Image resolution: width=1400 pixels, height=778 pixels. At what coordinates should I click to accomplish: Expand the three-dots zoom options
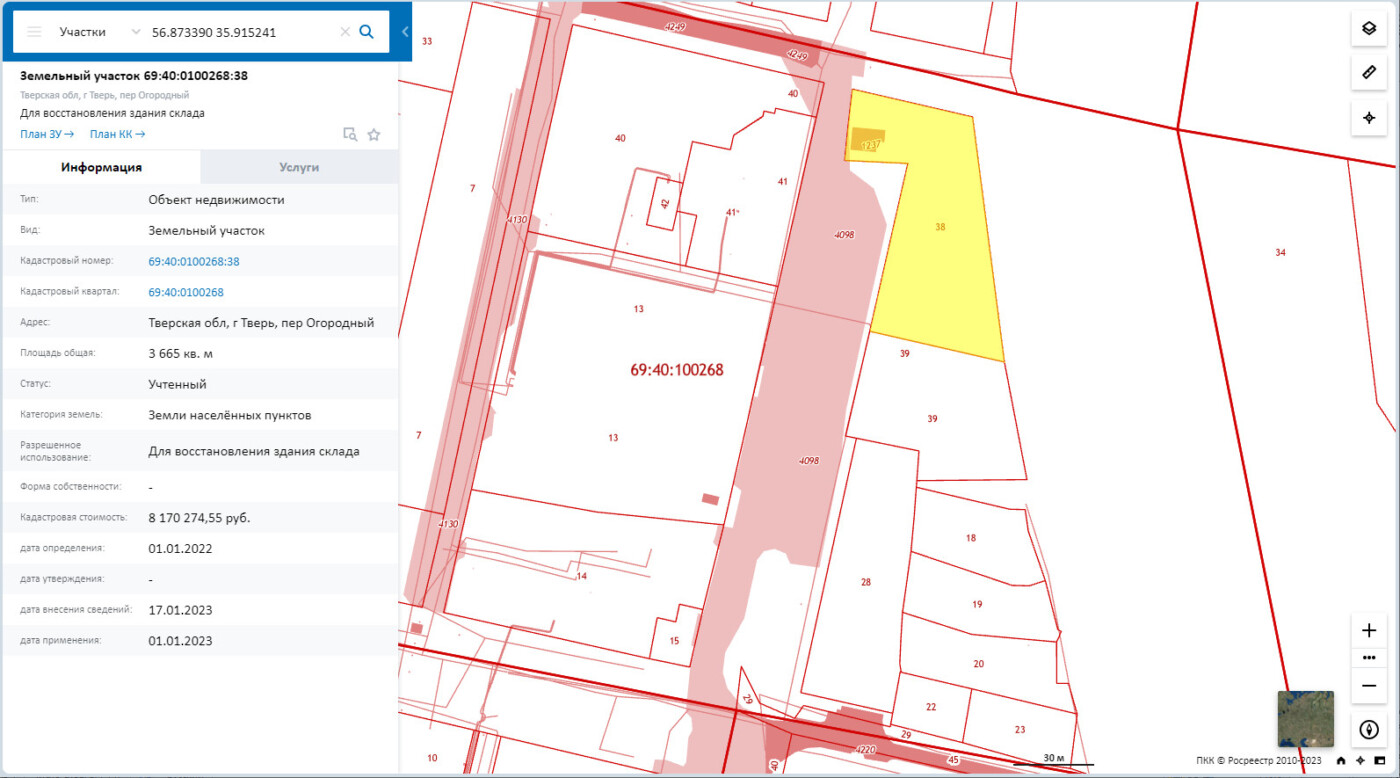[x=1369, y=658]
